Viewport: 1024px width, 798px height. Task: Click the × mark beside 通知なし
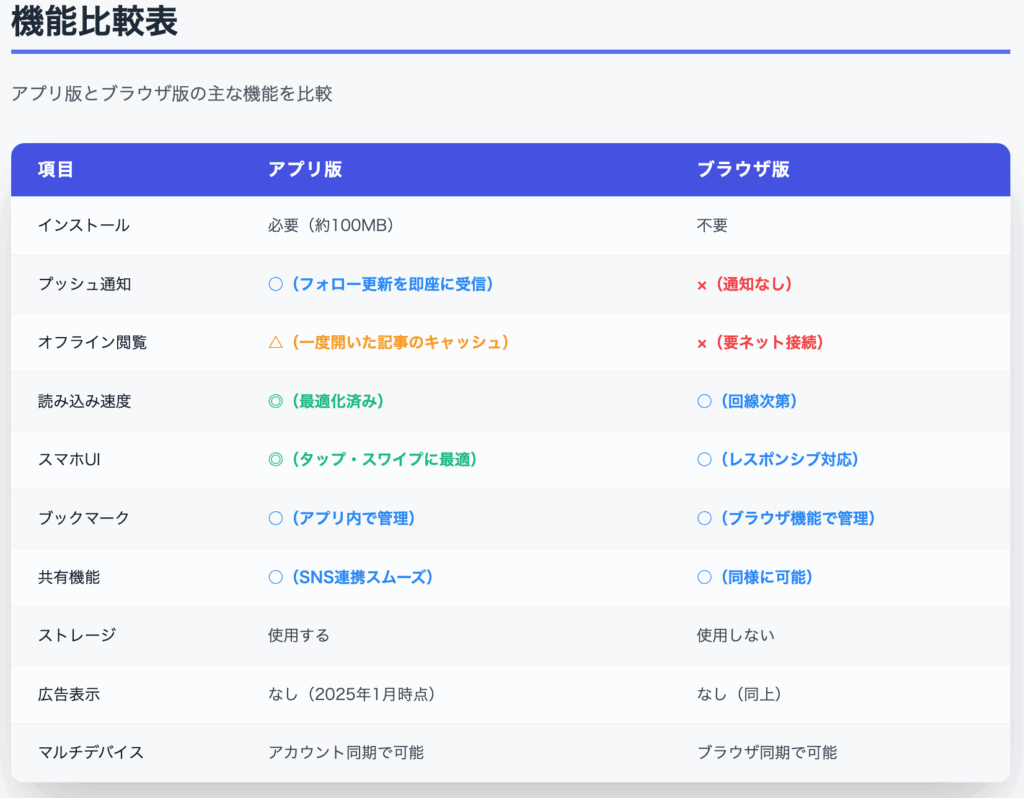tap(702, 284)
